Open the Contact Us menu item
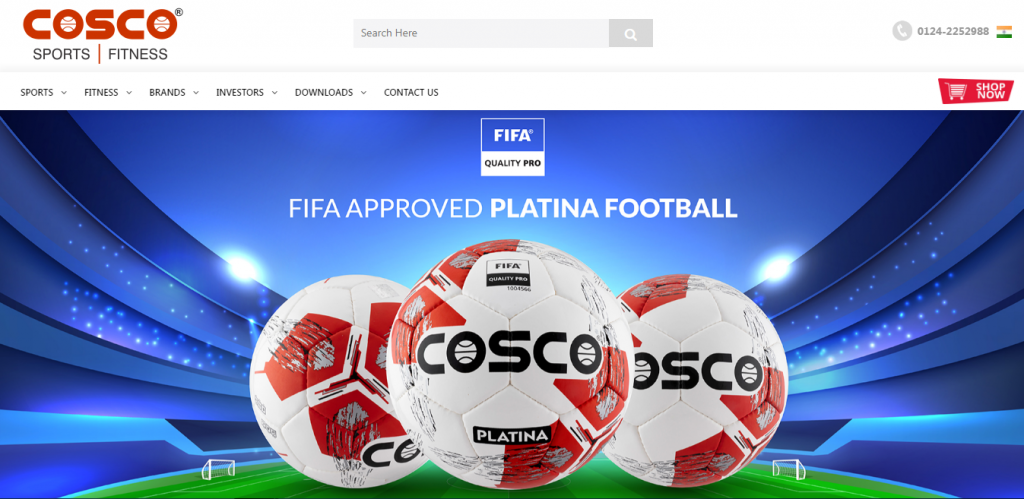Viewport: 1024px width, 499px height. tap(411, 93)
